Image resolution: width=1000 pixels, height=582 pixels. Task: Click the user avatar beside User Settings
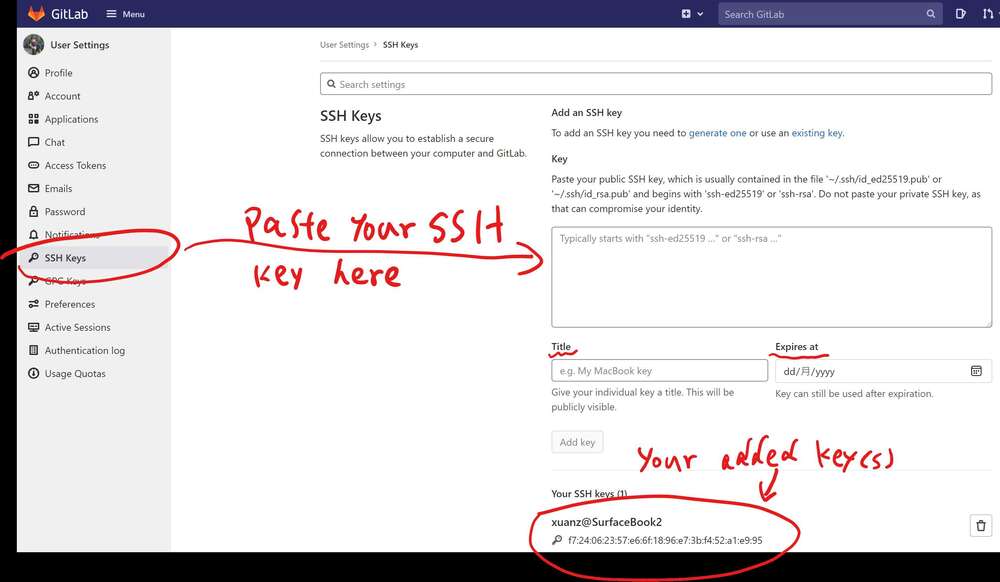[33, 45]
